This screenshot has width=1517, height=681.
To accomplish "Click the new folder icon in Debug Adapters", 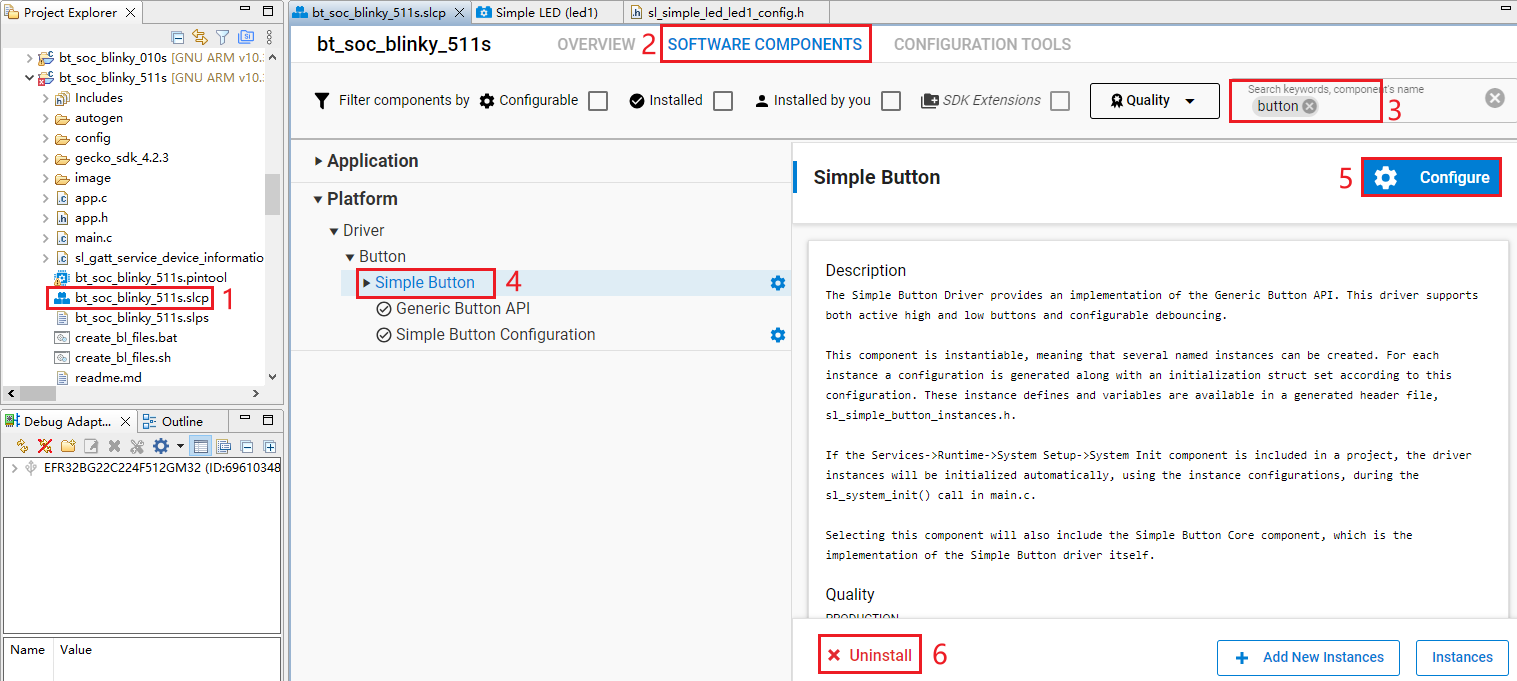I will (x=68, y=446).
